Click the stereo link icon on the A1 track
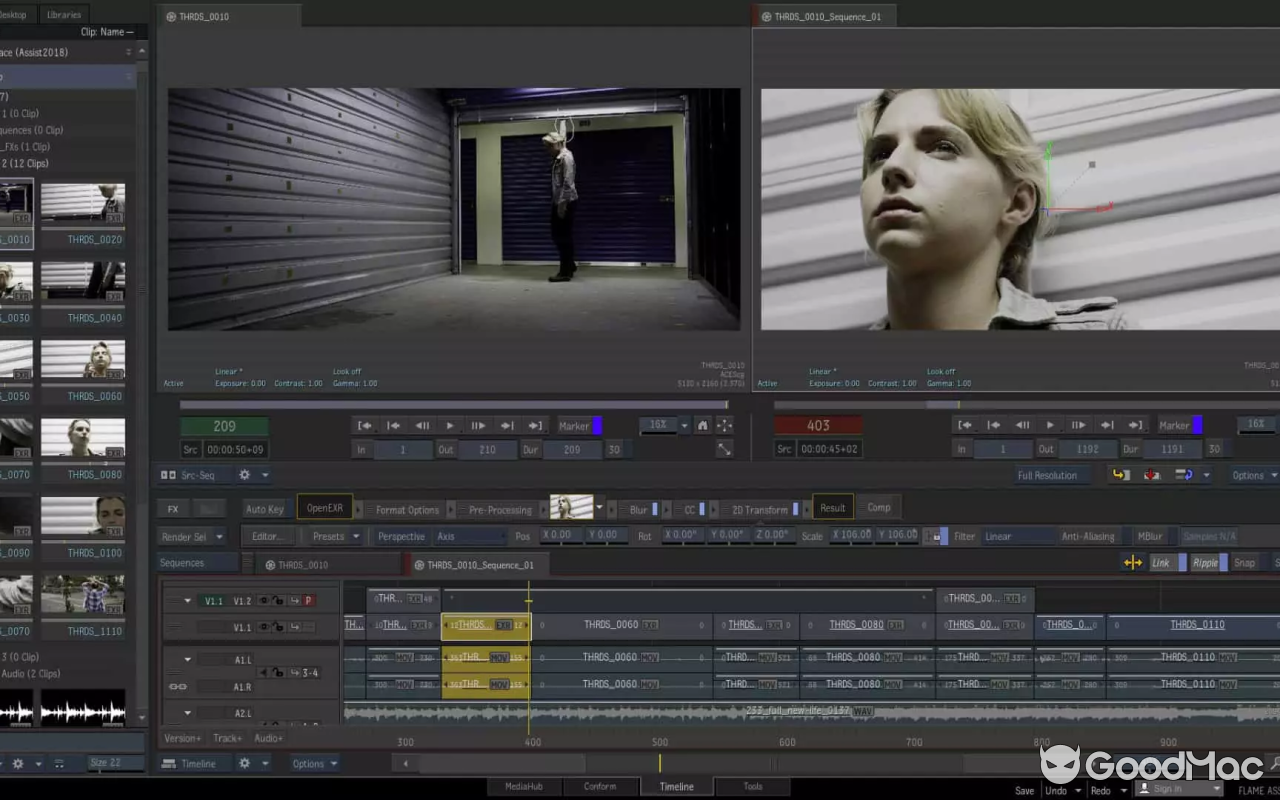 (178, 687)
